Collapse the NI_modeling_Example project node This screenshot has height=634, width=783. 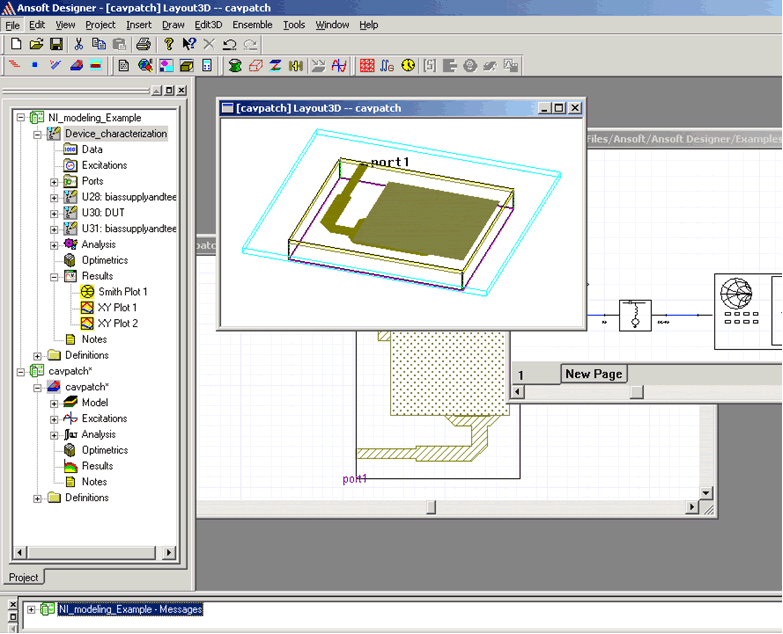point(20,118)
